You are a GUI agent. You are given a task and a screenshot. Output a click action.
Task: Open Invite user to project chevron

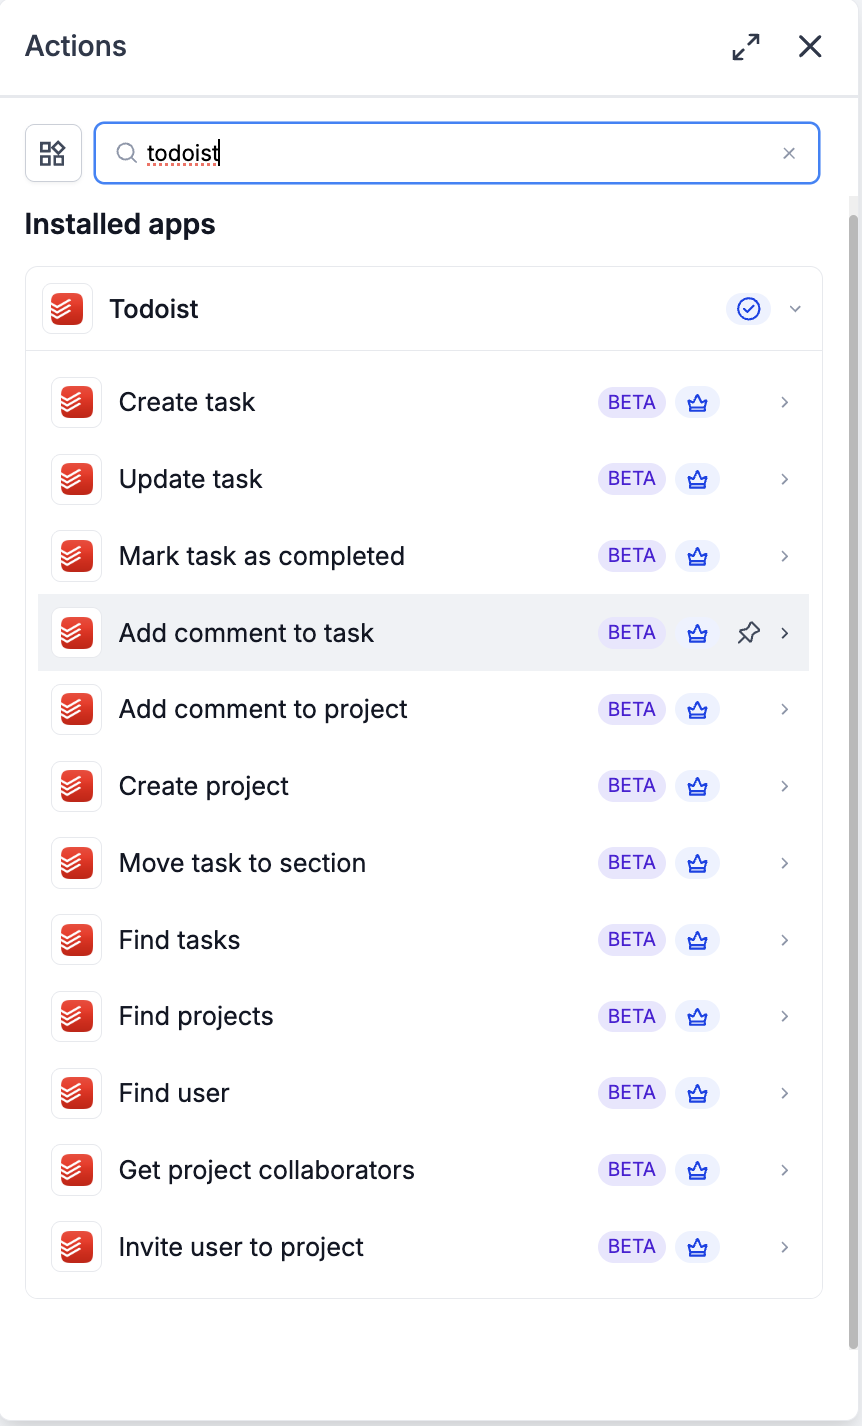pos(785,1247)
